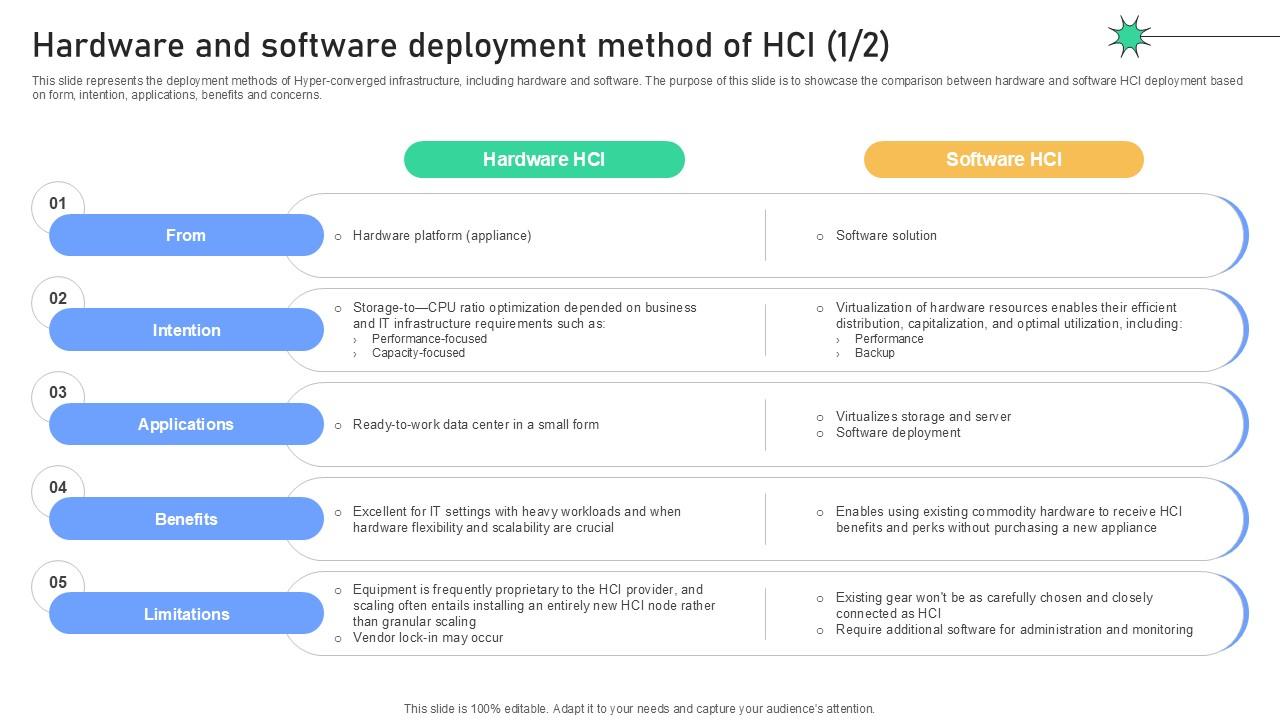Click 'Ready-to-work data center' text
Image resolution: width=1280 pixels, height=720 pixels.
(x=476, y=425)
